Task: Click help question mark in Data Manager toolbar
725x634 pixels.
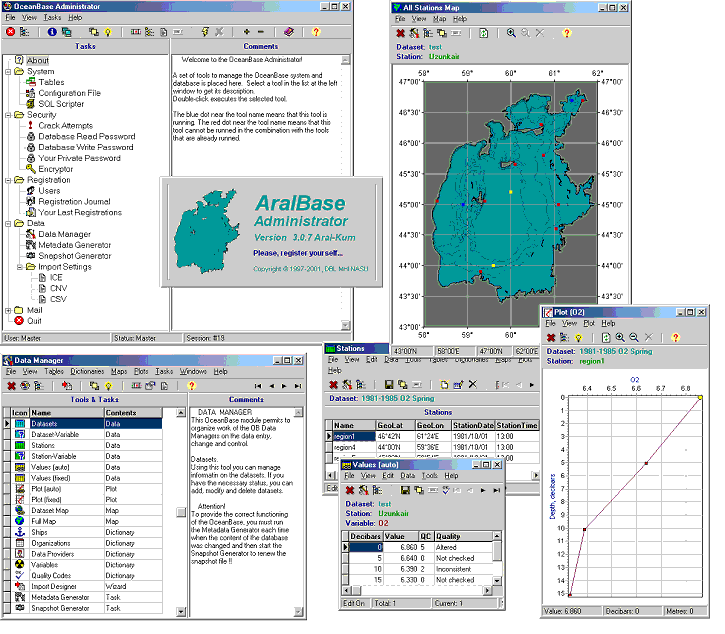Action: pyautogui.click(x=191, y=386)
